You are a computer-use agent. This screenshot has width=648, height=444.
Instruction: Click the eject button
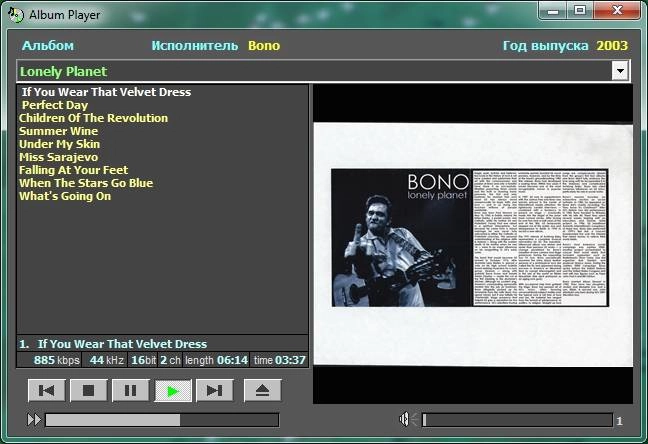(x=262, y=390)
